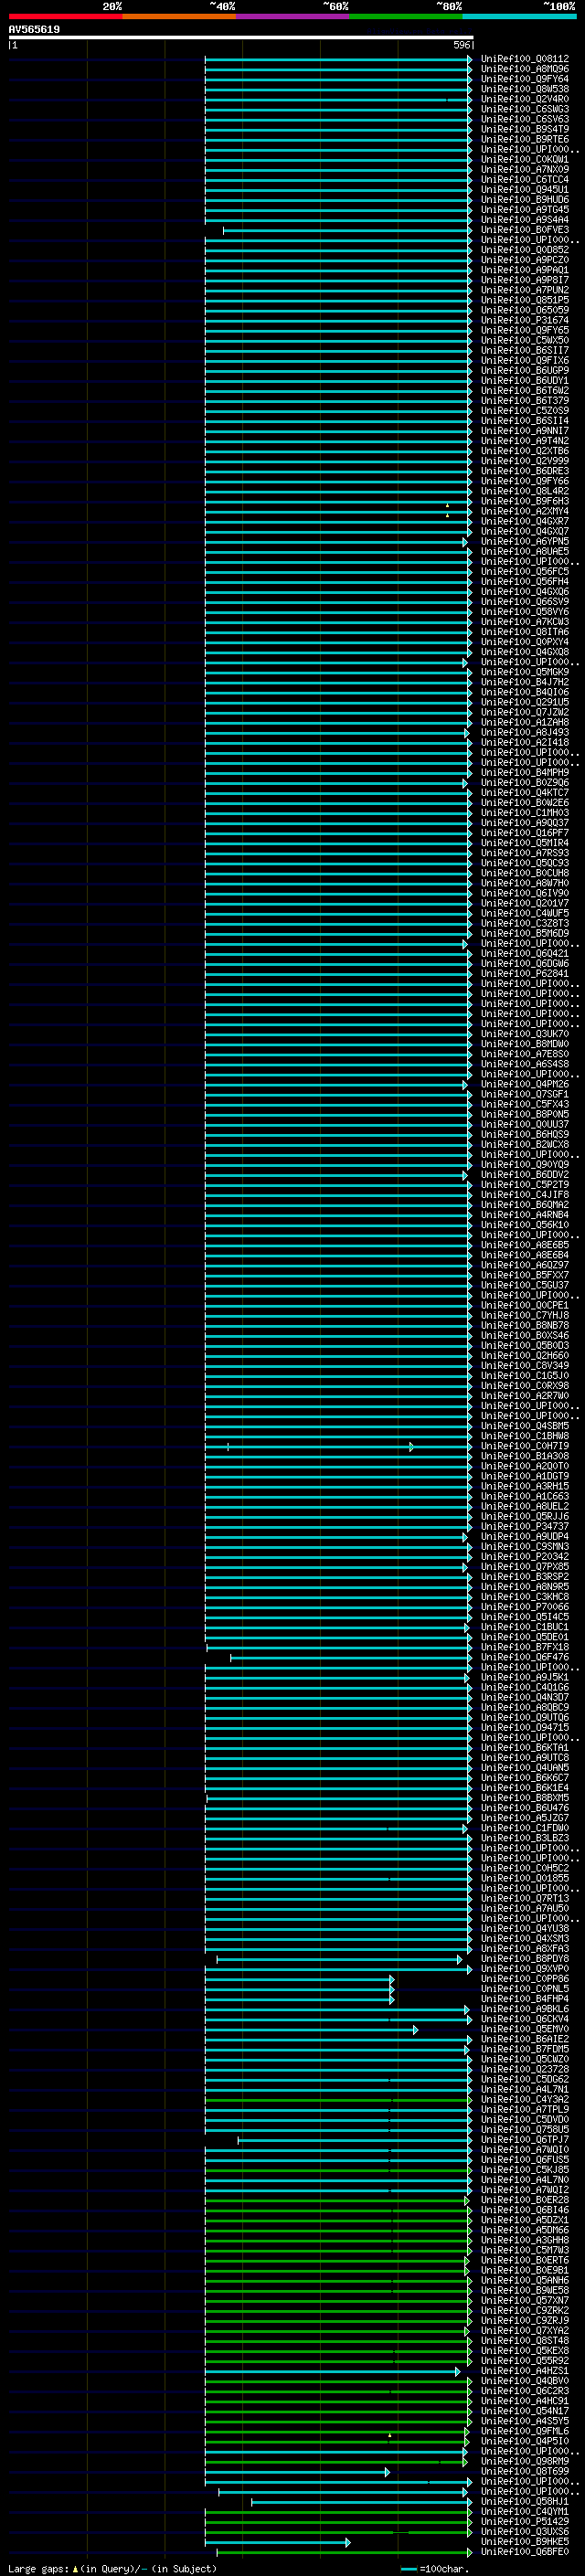Select the UniRef100_P20342 label
The width and height of the screenshot is (585, 2576).
pos(525,1556)
